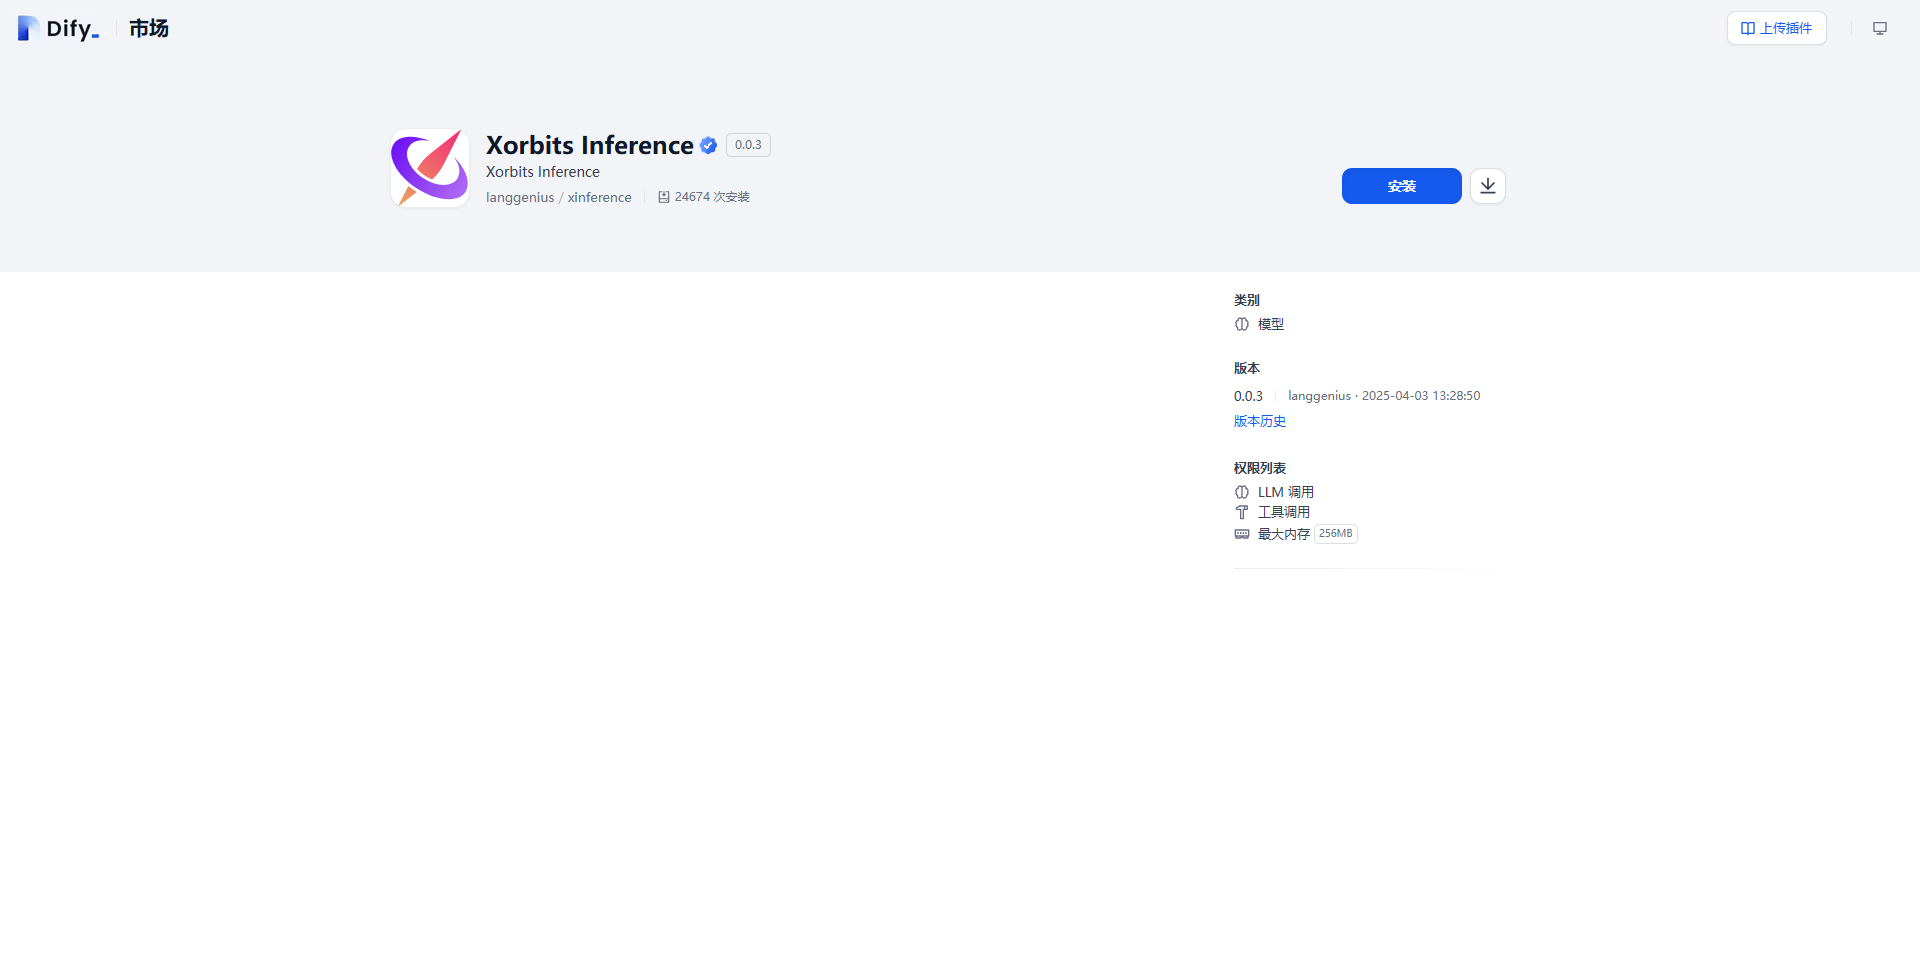Click the Dify logo
This screenshot has width=1920, height=953.
click(x=58, y=28)
